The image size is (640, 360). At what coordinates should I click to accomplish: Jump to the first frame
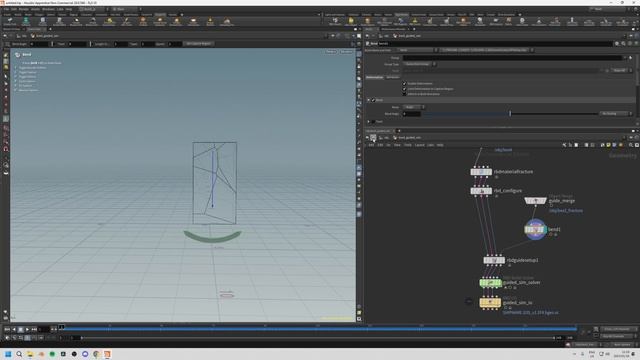pyautogui.click(x=7, y=329)
